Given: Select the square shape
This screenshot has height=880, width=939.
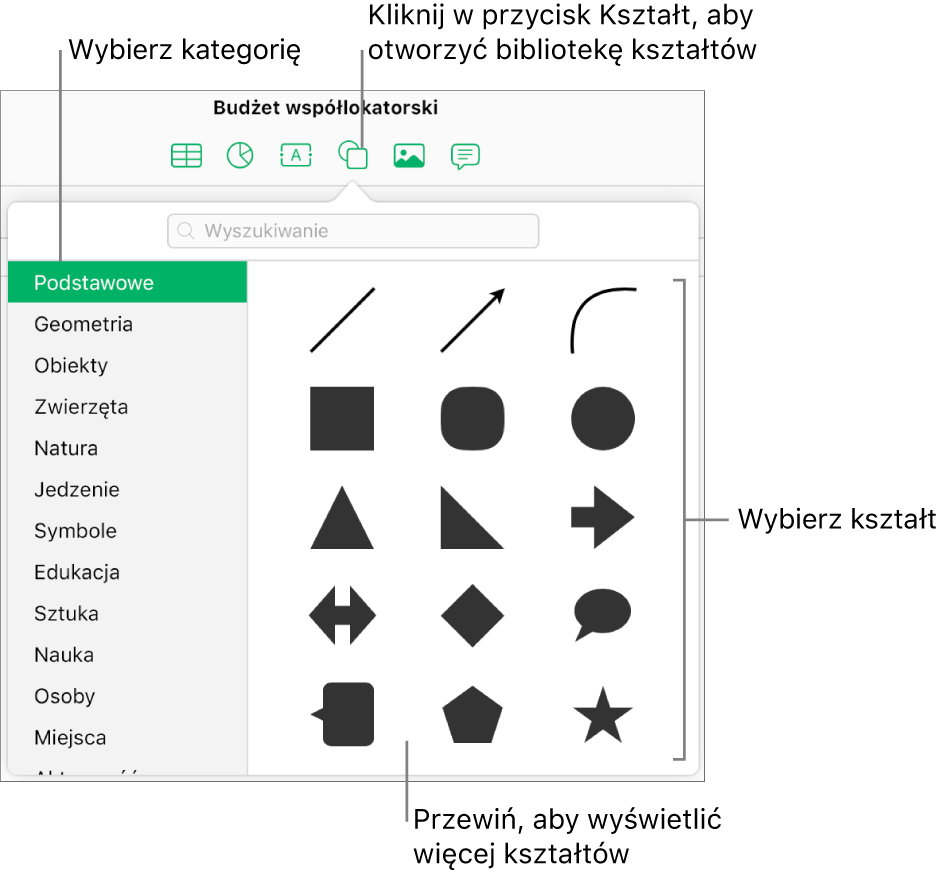Looking at the screenshot, I should click(x=342, y=419).
